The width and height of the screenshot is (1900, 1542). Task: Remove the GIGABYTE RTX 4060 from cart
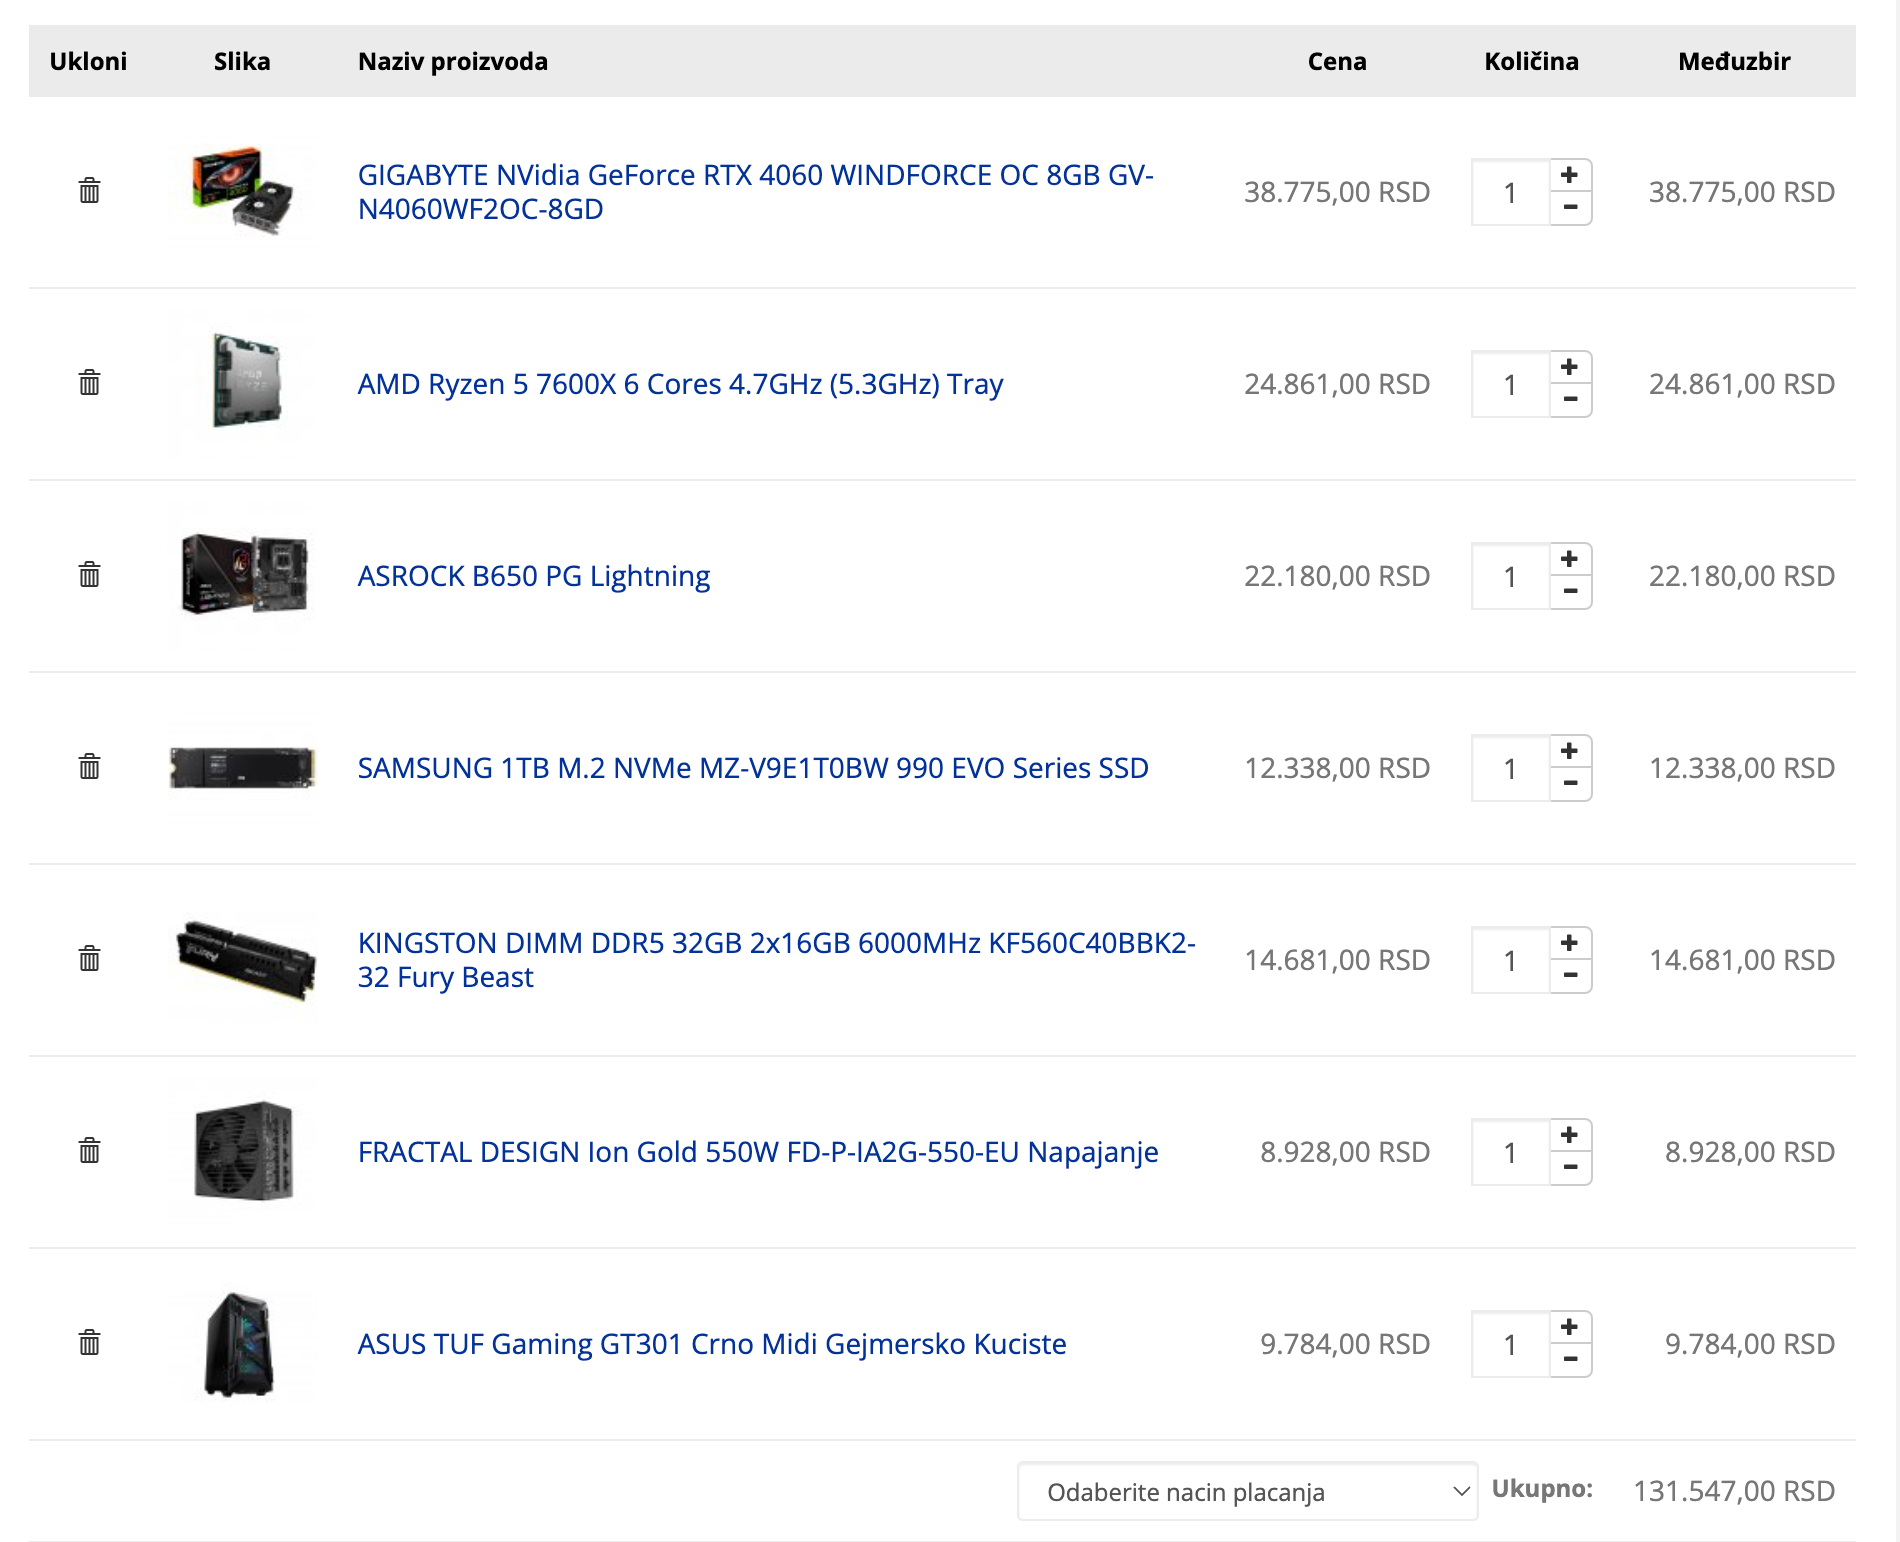[x=89, y=191]
